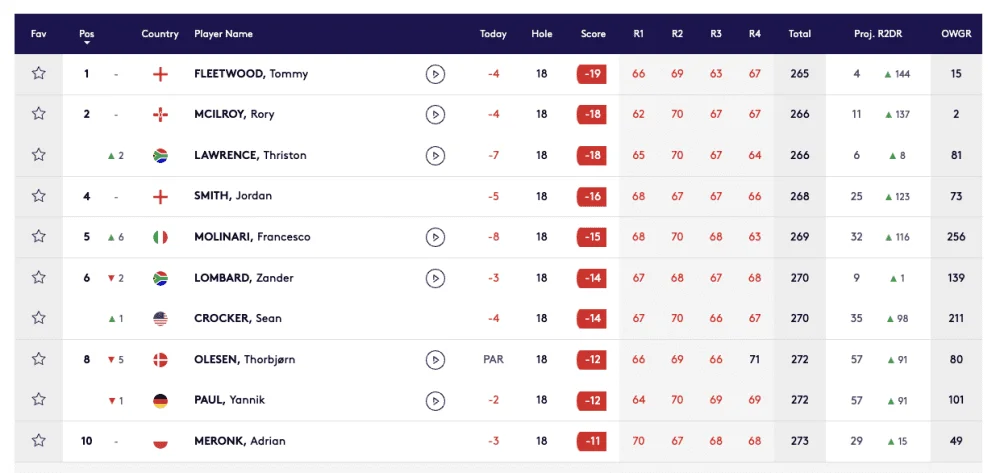
Task: Mark Adrian Meronk as favorite
Action: click(39, 440)
